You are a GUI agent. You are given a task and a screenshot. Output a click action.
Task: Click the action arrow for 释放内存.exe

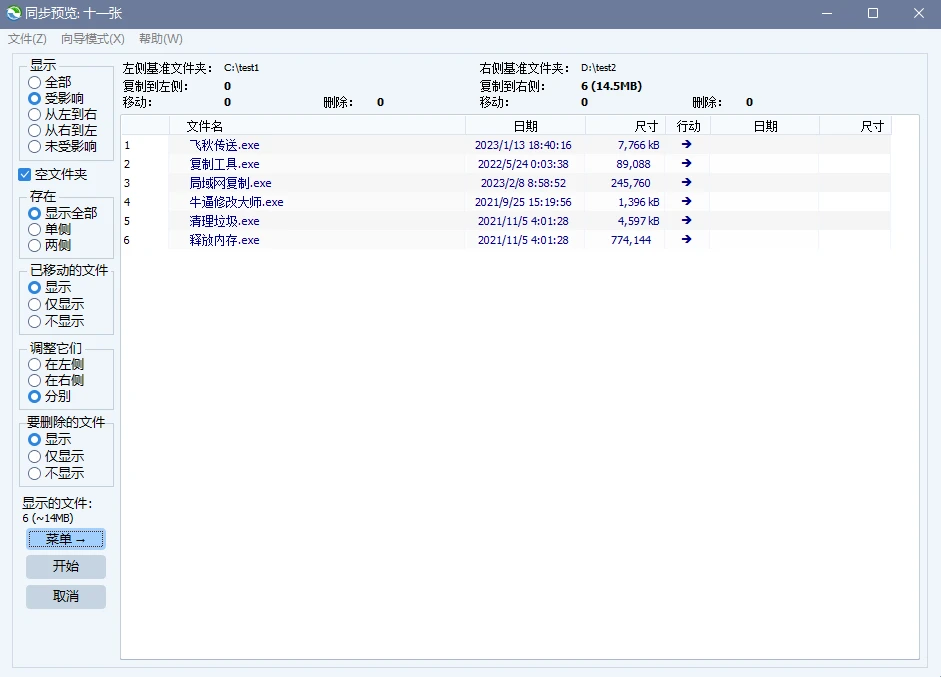point(687,239)
